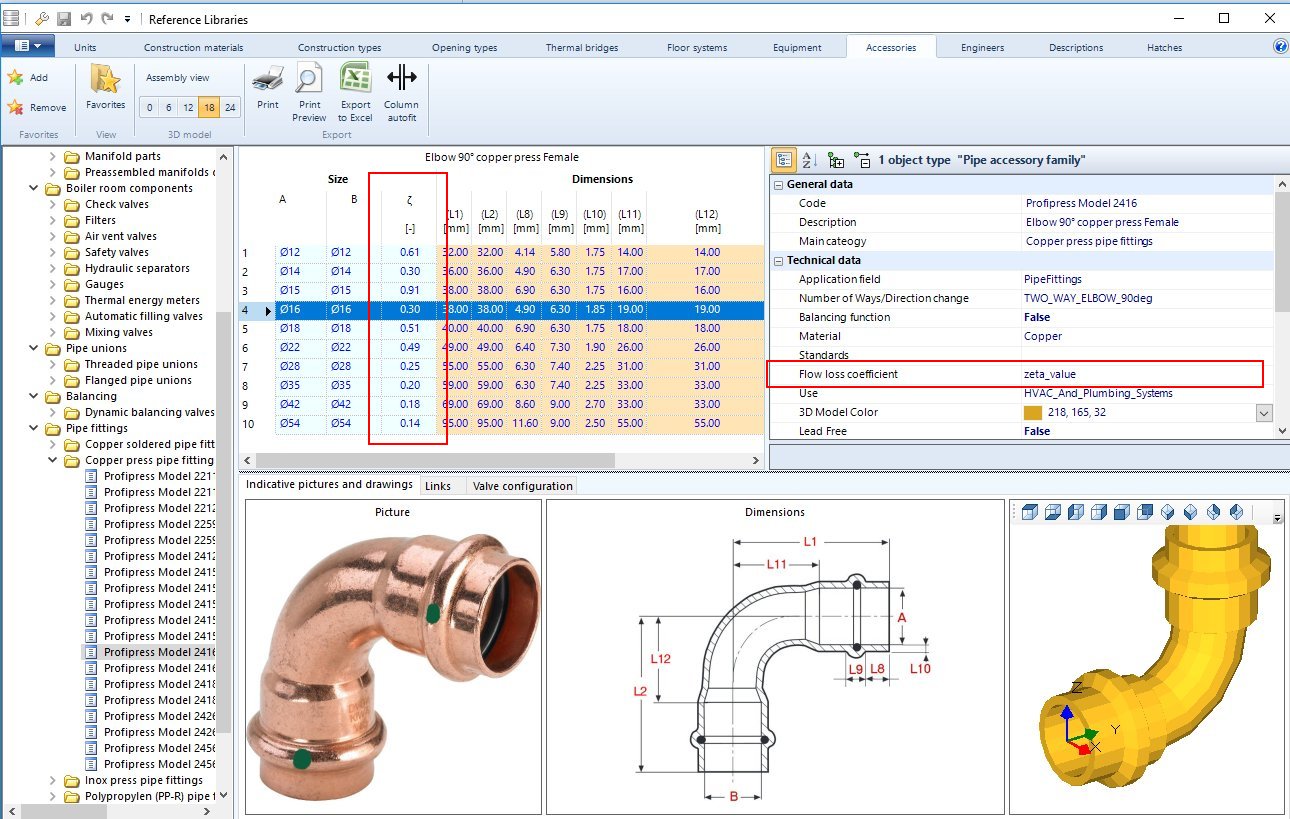Select the front view cube icon

tap(1122, 512)
